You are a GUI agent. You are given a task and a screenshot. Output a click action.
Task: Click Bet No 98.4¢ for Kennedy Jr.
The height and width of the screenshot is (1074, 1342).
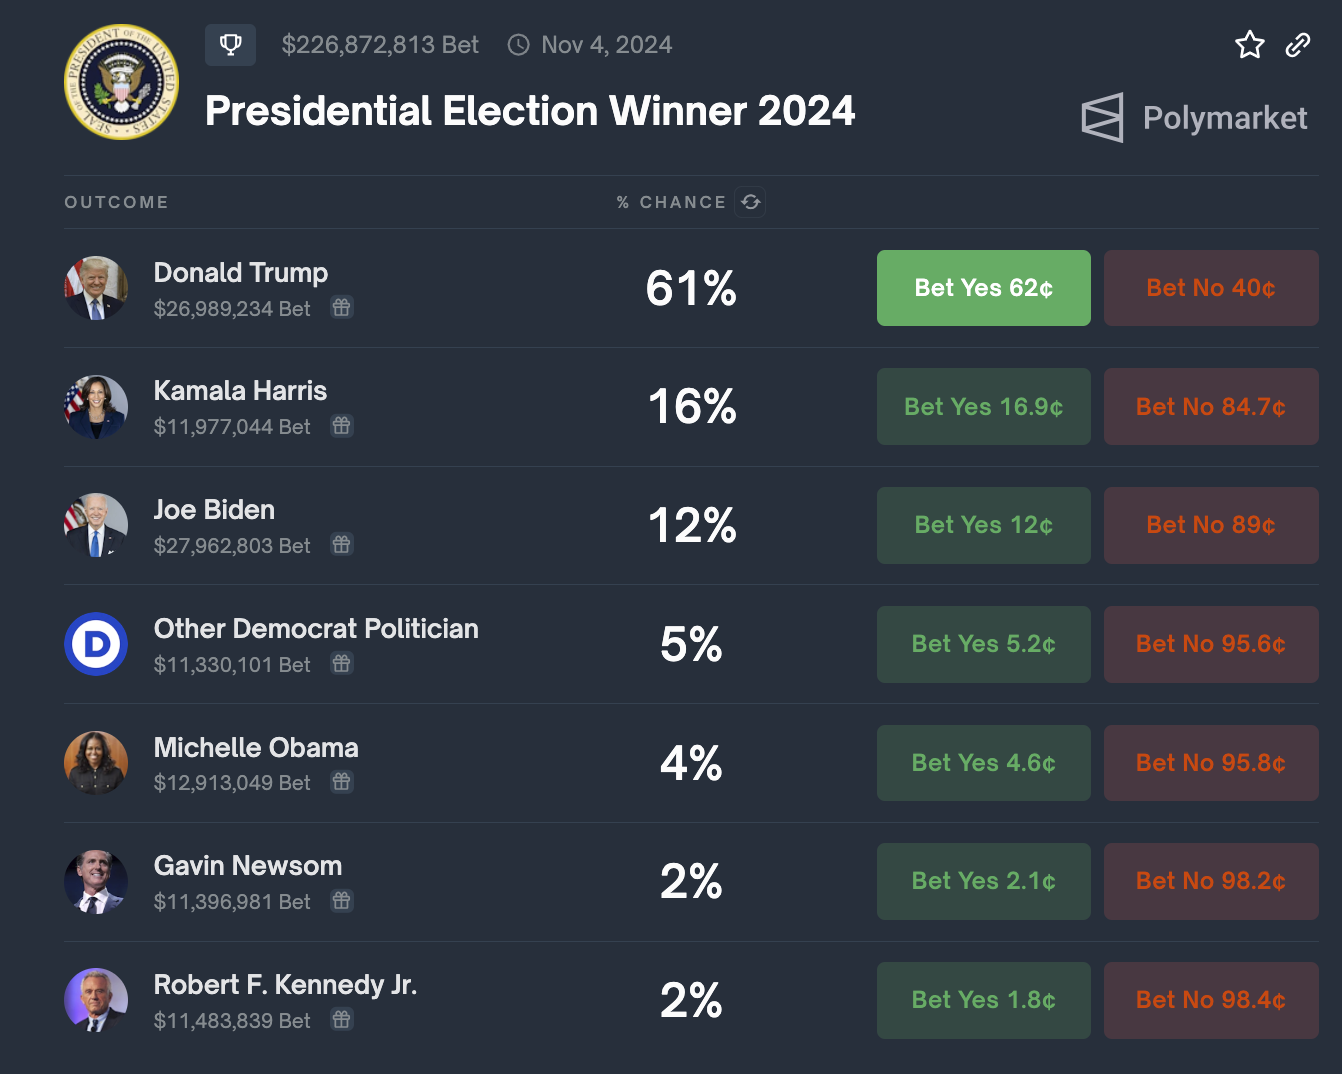pos(1211,1000)
